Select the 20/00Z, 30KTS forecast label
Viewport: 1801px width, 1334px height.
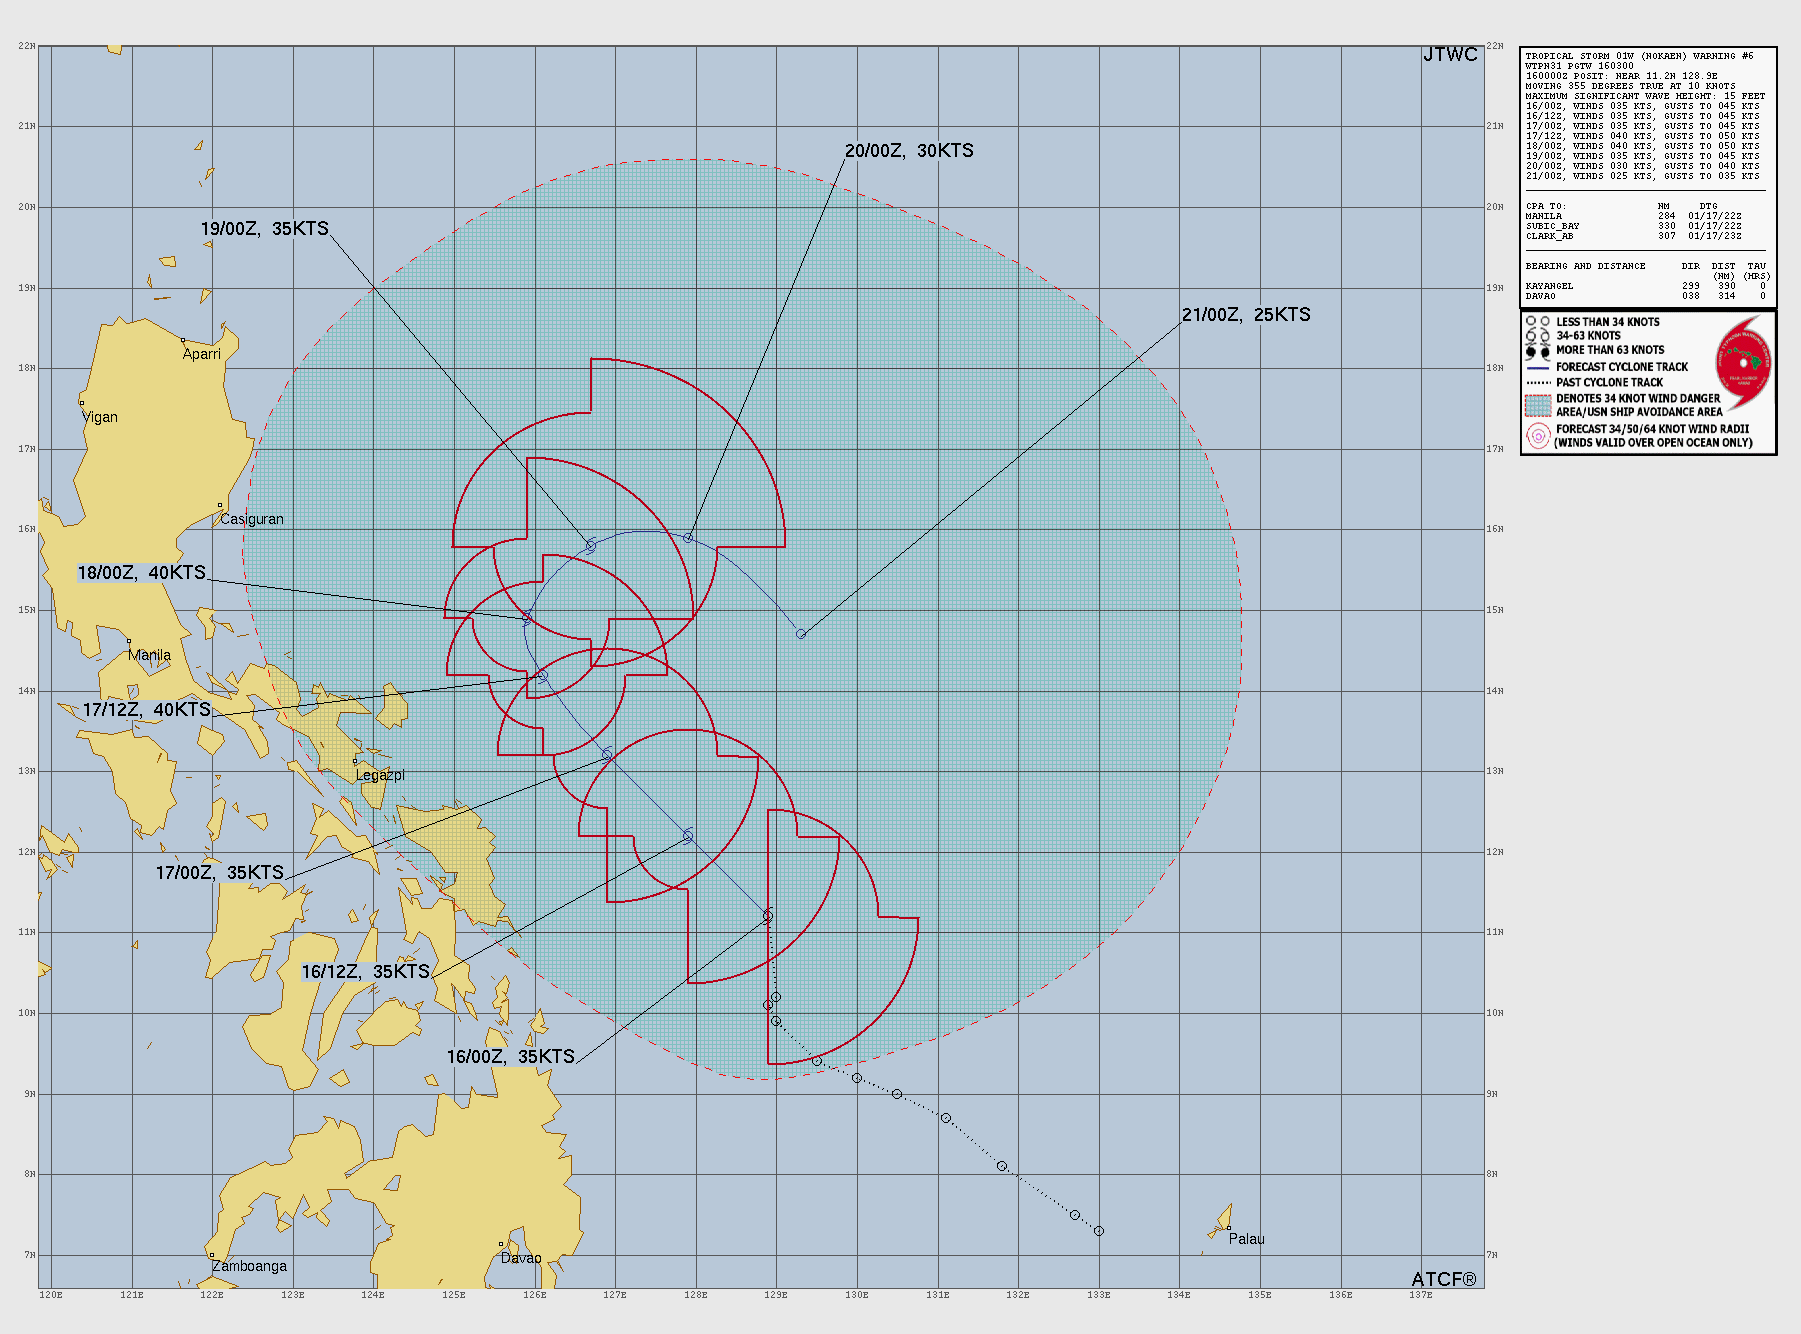[908, 151]
